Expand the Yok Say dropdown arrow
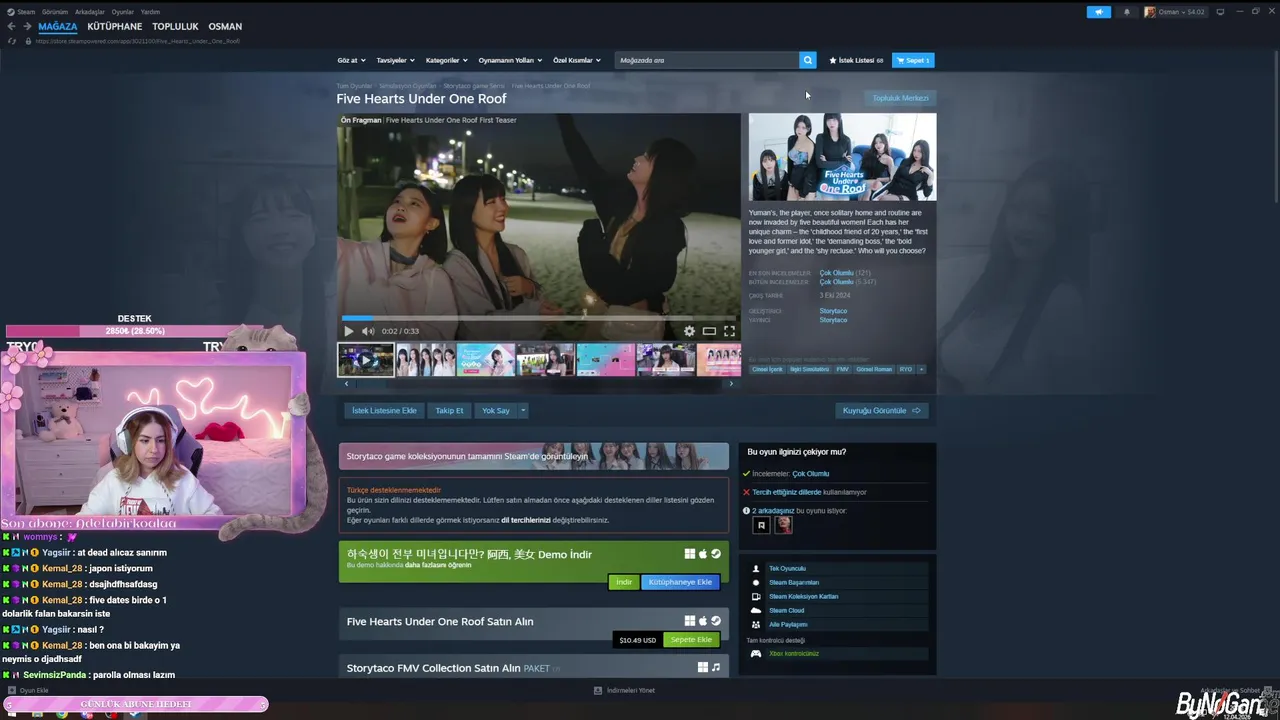 (522, 410)
